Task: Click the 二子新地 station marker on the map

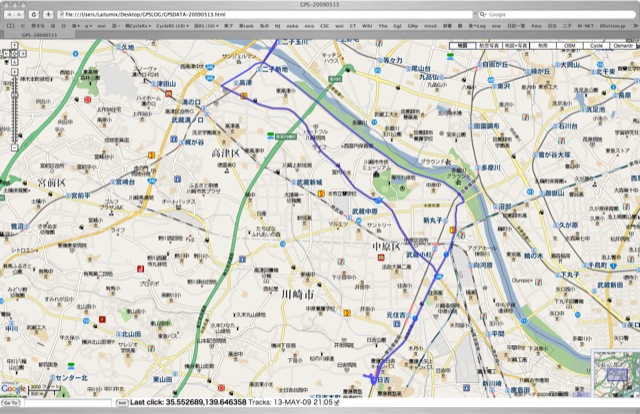Action: coord(259,70)
